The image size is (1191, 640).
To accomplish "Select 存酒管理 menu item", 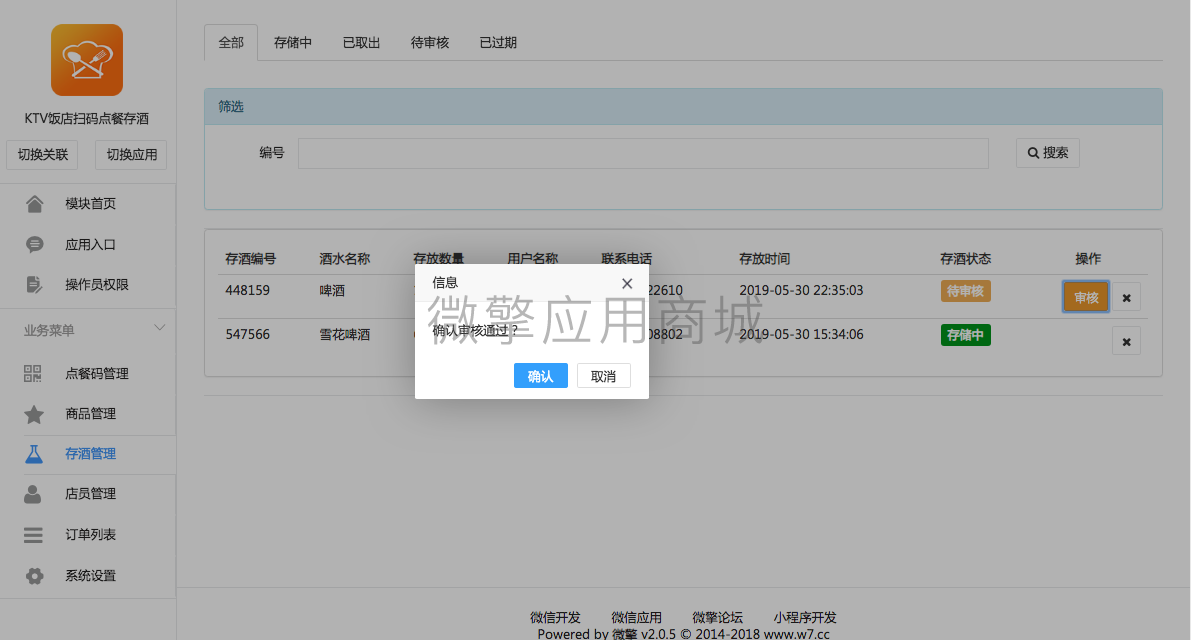I will (88, 454).
